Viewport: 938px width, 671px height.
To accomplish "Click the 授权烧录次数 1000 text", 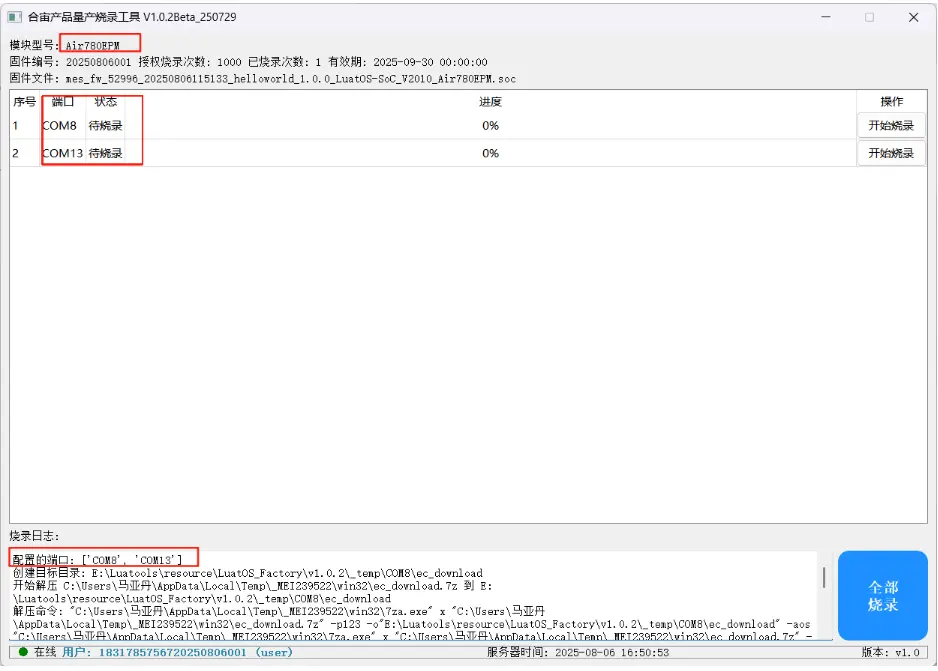I will [190, 62].
